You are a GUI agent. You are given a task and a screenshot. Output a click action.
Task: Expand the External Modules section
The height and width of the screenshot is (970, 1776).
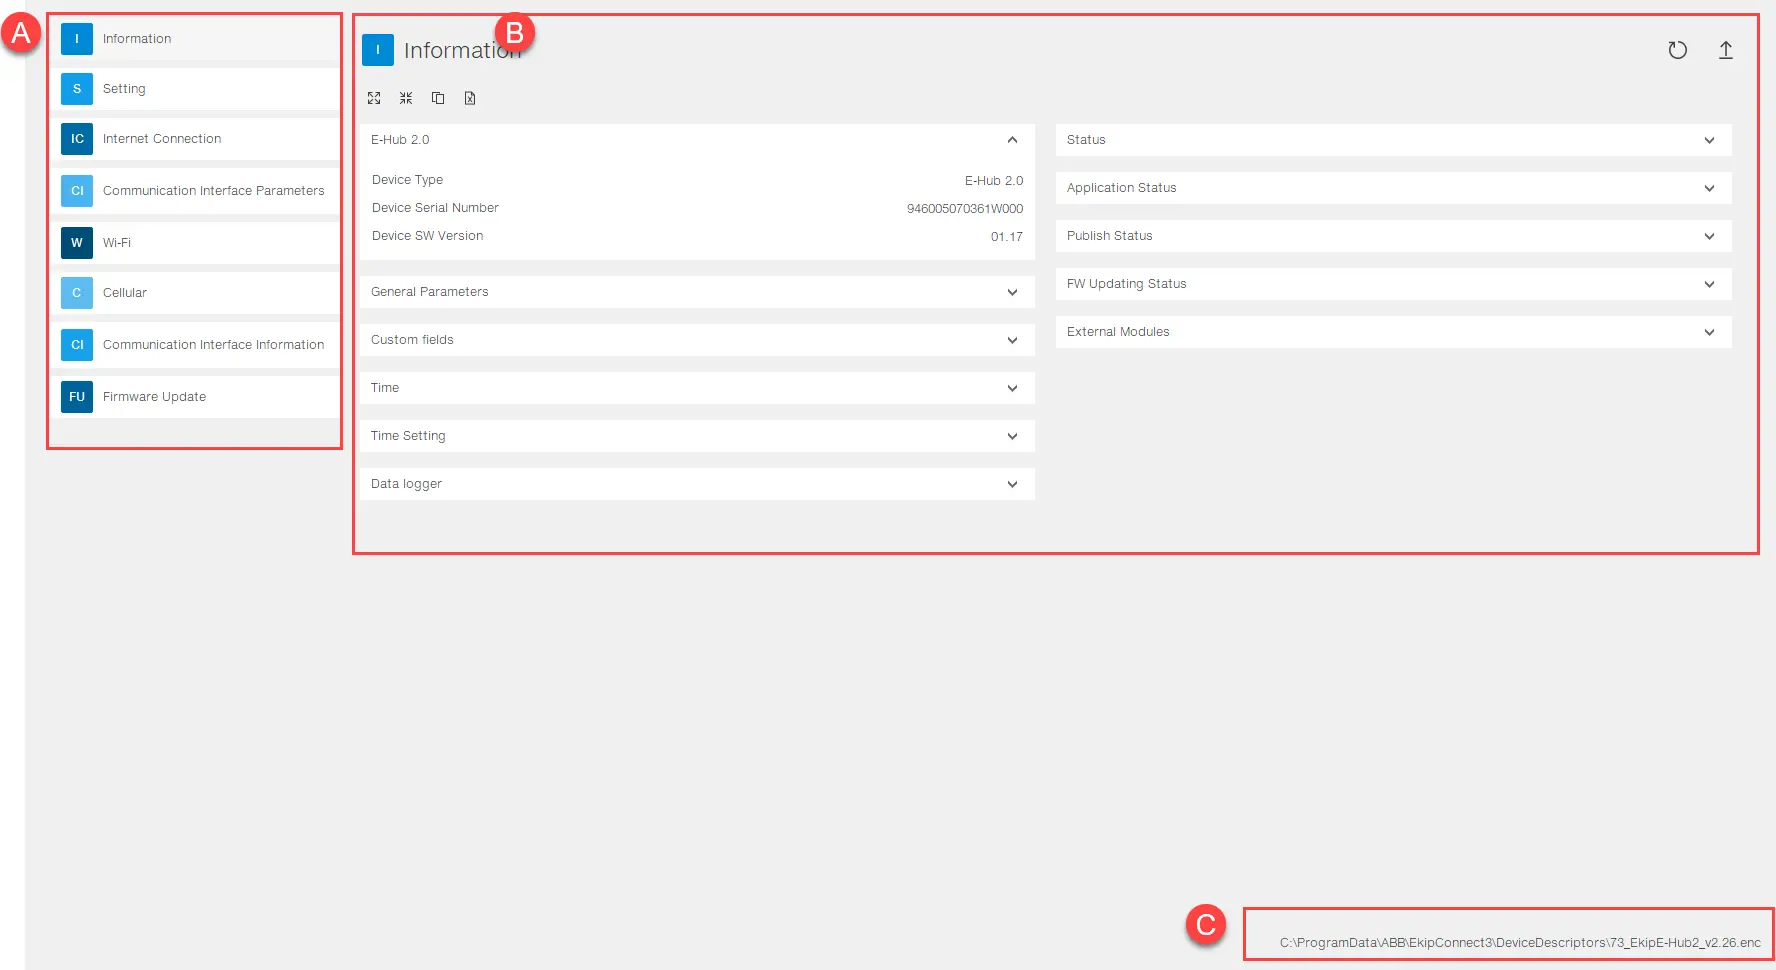point(1709,332)
